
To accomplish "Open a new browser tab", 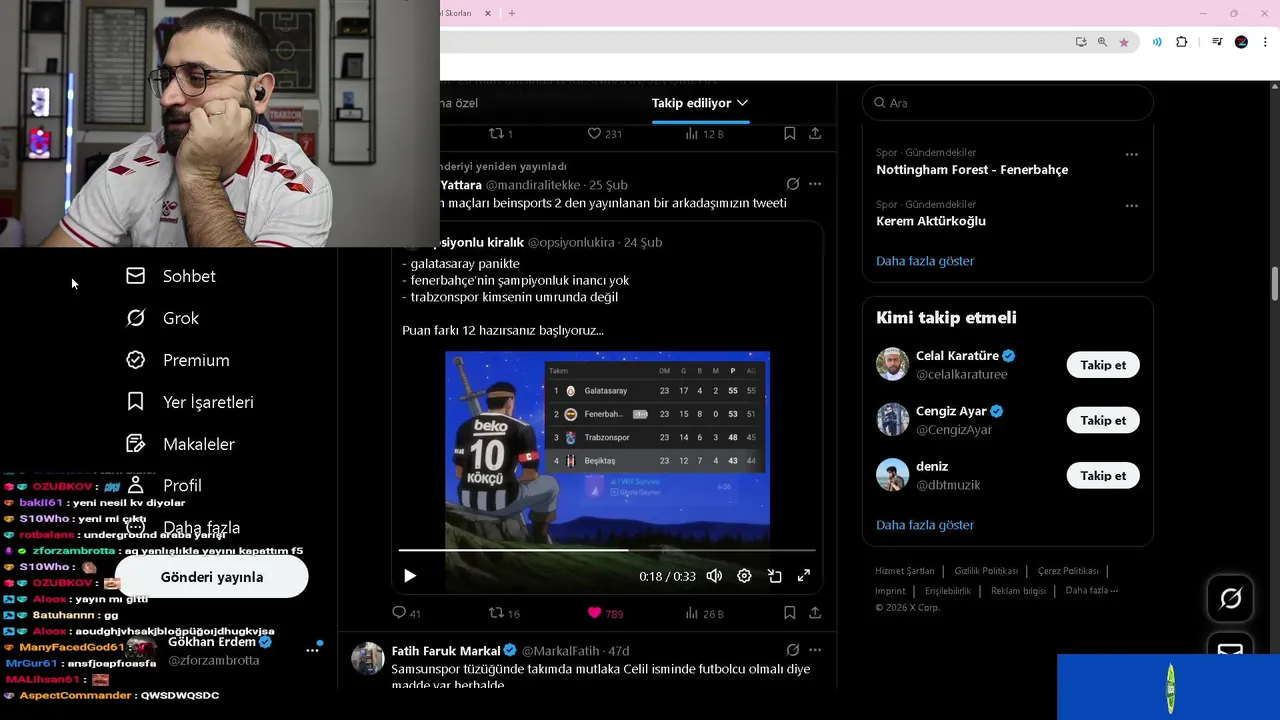I will 512,13.
